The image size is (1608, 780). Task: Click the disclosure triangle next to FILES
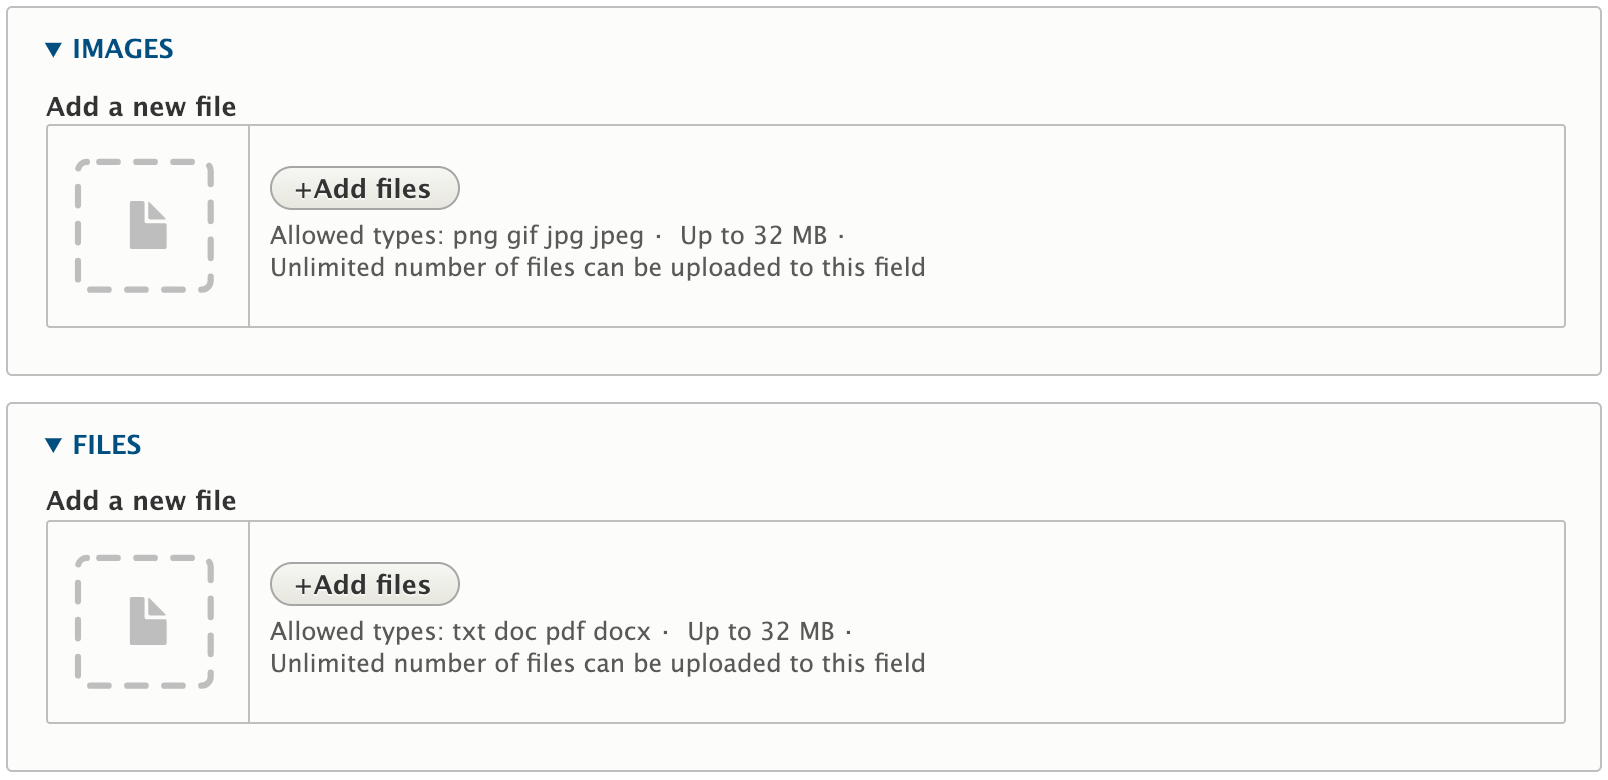coord(51,445)
